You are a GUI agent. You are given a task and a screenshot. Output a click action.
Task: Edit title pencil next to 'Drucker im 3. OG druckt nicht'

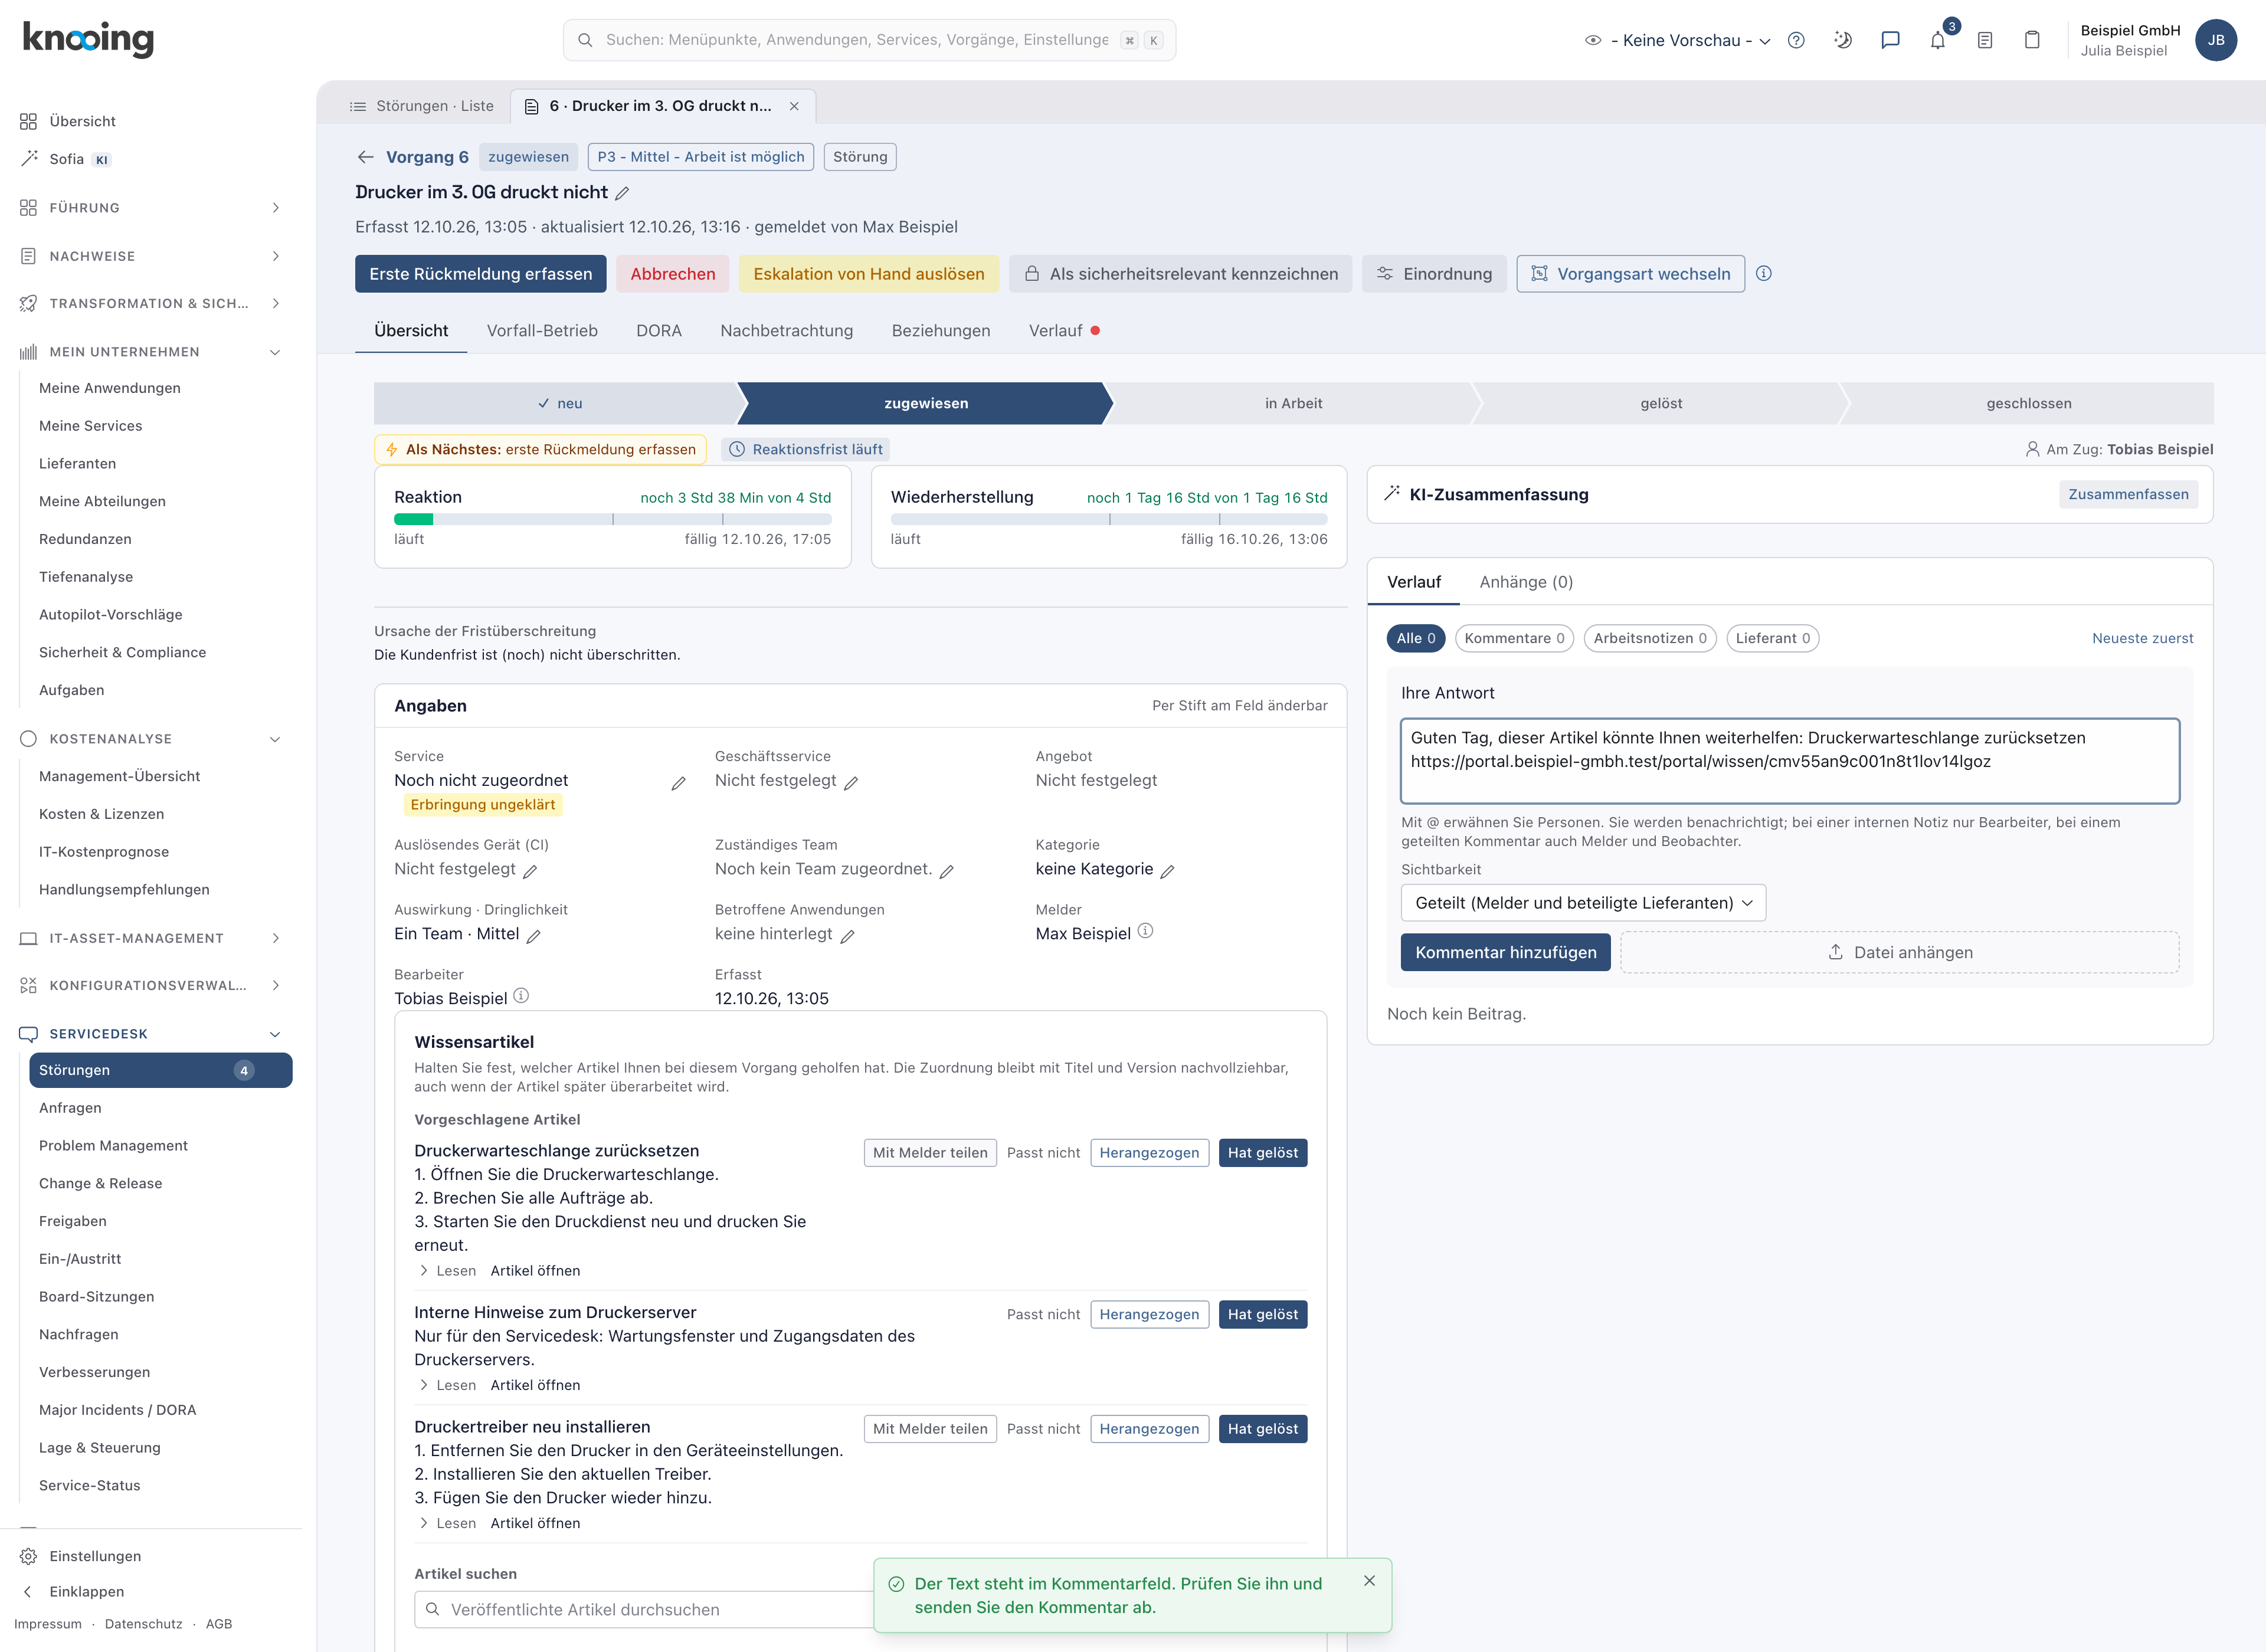[622, 193]
